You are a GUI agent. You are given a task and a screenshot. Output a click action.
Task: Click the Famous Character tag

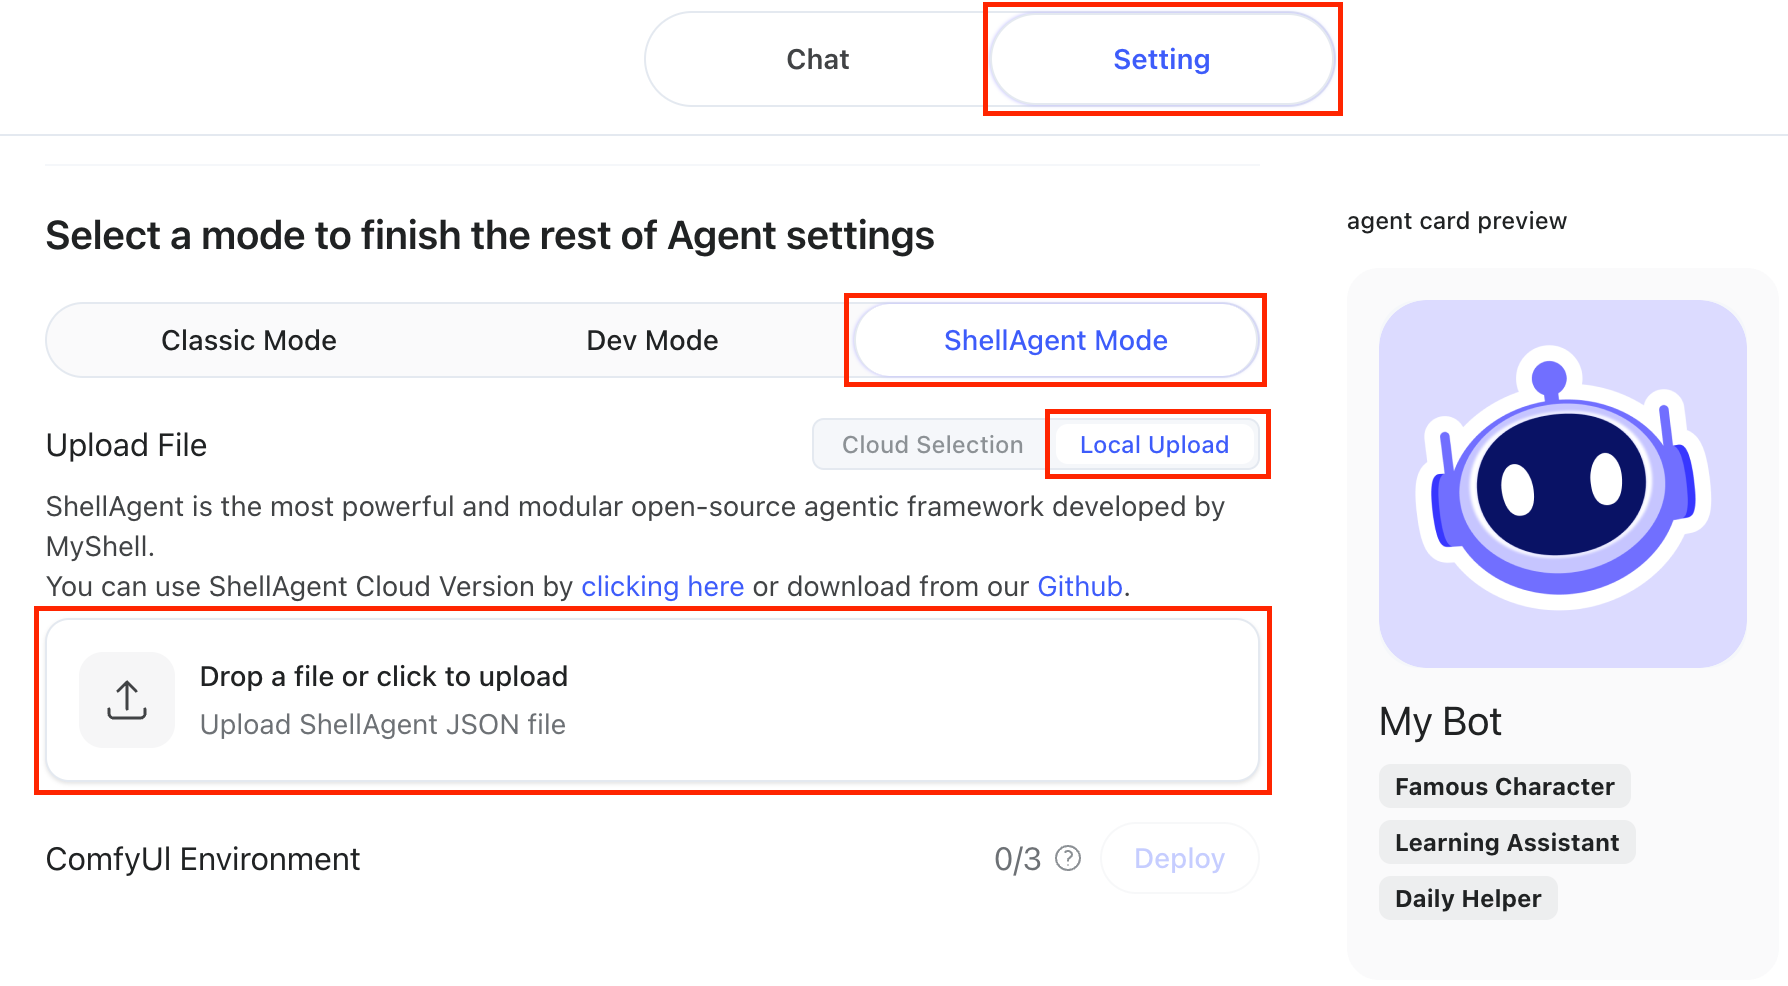pyautogui.click(x=1504, y=787)
